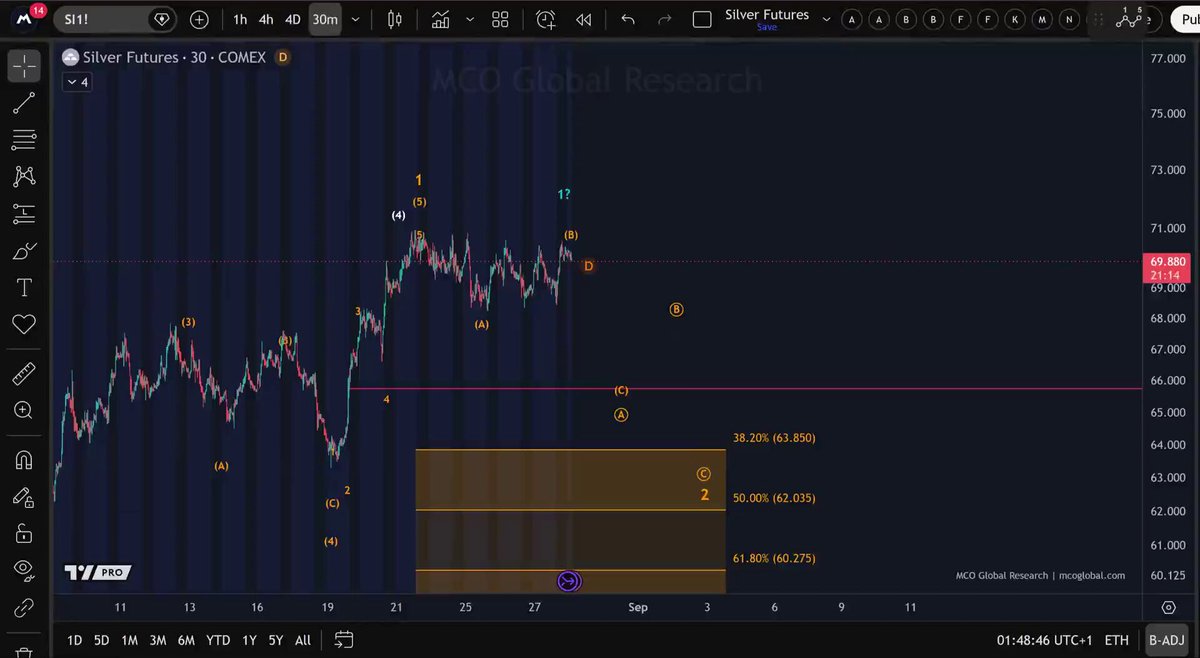Open the icons and emoji tool
This screenshot has width=1200, height=658.
pyautogui.click(x=24, y=324)
